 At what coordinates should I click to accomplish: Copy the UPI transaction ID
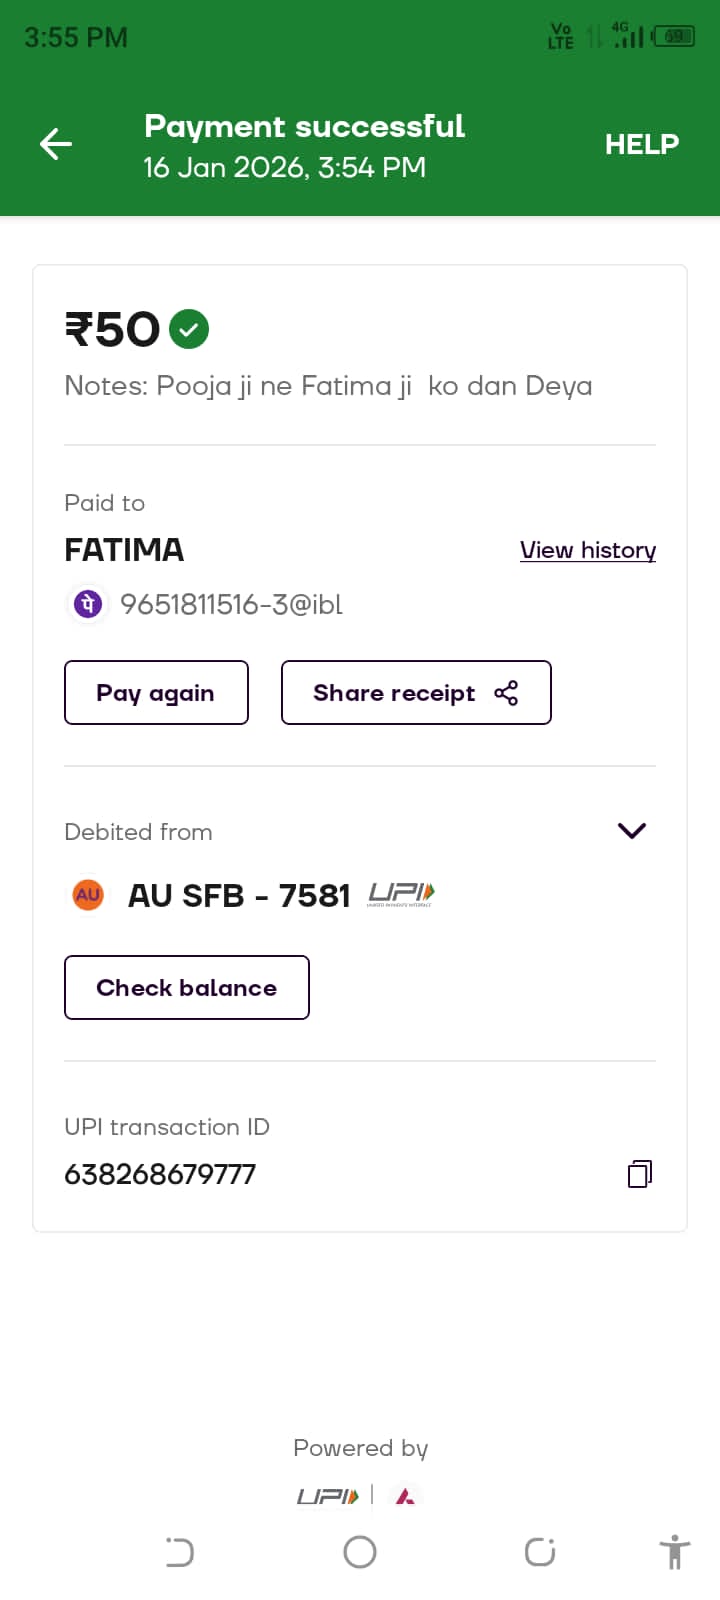(x=639, y=1173)
